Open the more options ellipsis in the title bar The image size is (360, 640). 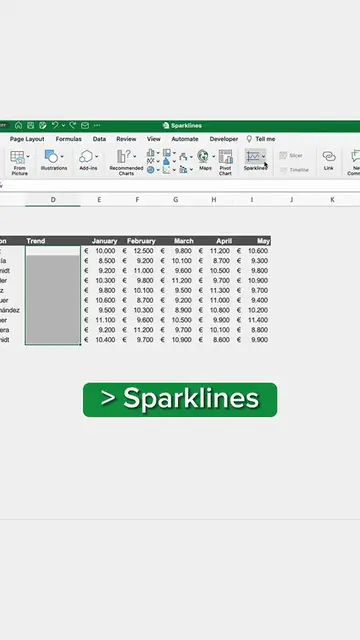click(97, 125)
